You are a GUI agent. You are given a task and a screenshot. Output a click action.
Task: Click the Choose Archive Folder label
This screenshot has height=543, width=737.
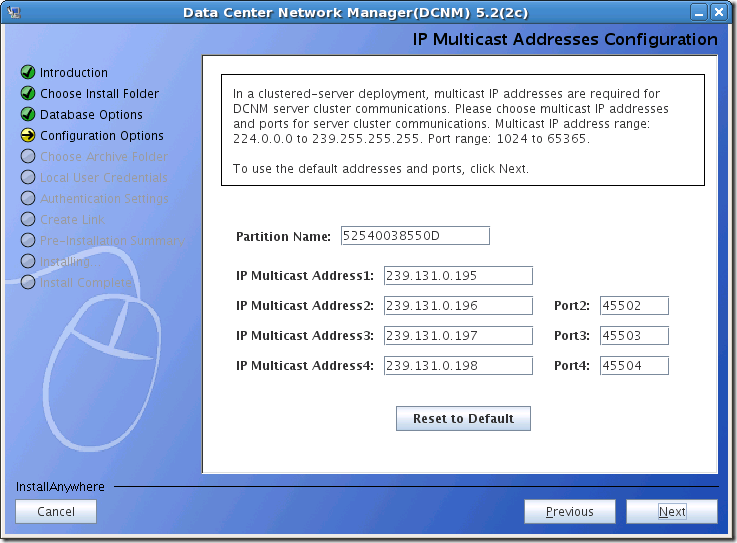(x=104, y=157)
